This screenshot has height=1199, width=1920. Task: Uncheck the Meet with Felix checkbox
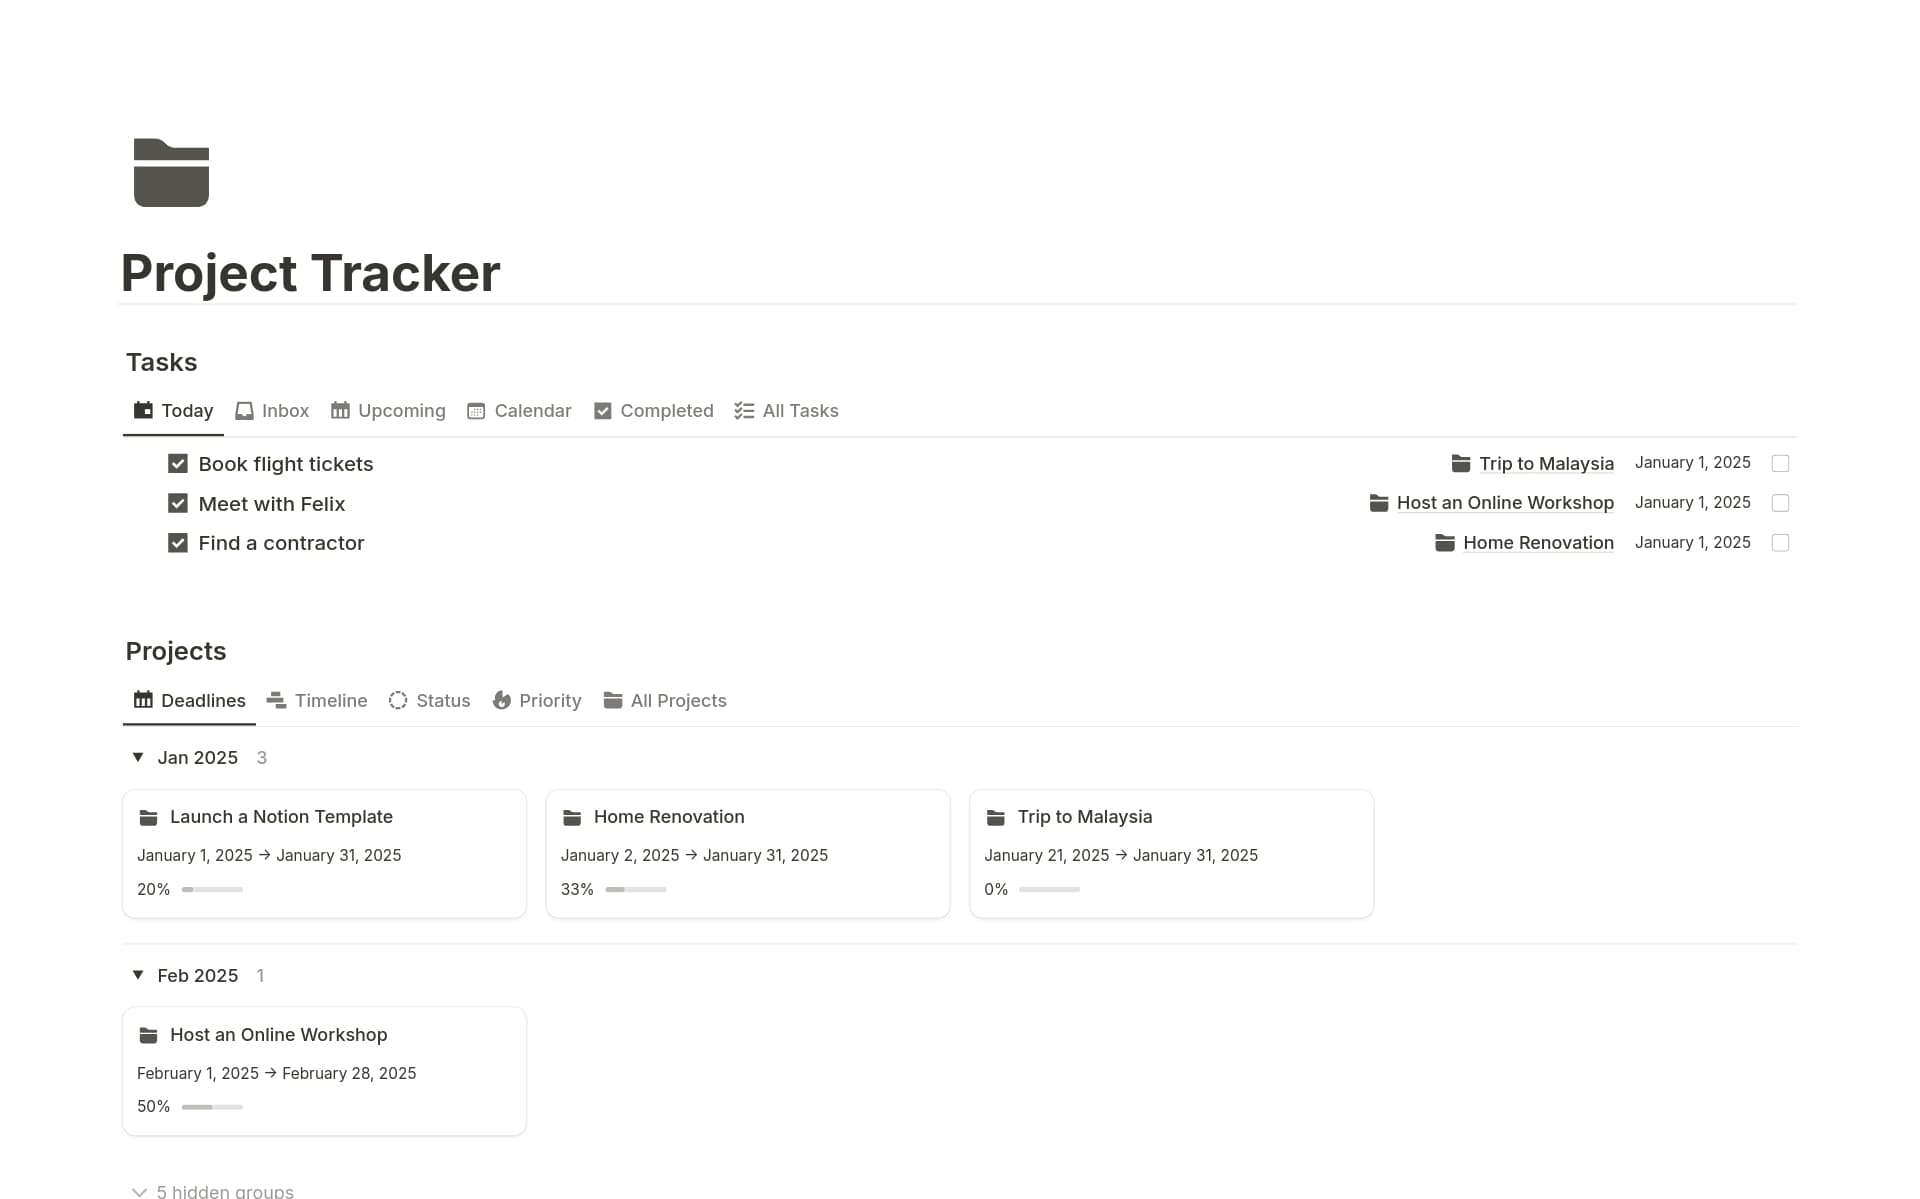178,503
